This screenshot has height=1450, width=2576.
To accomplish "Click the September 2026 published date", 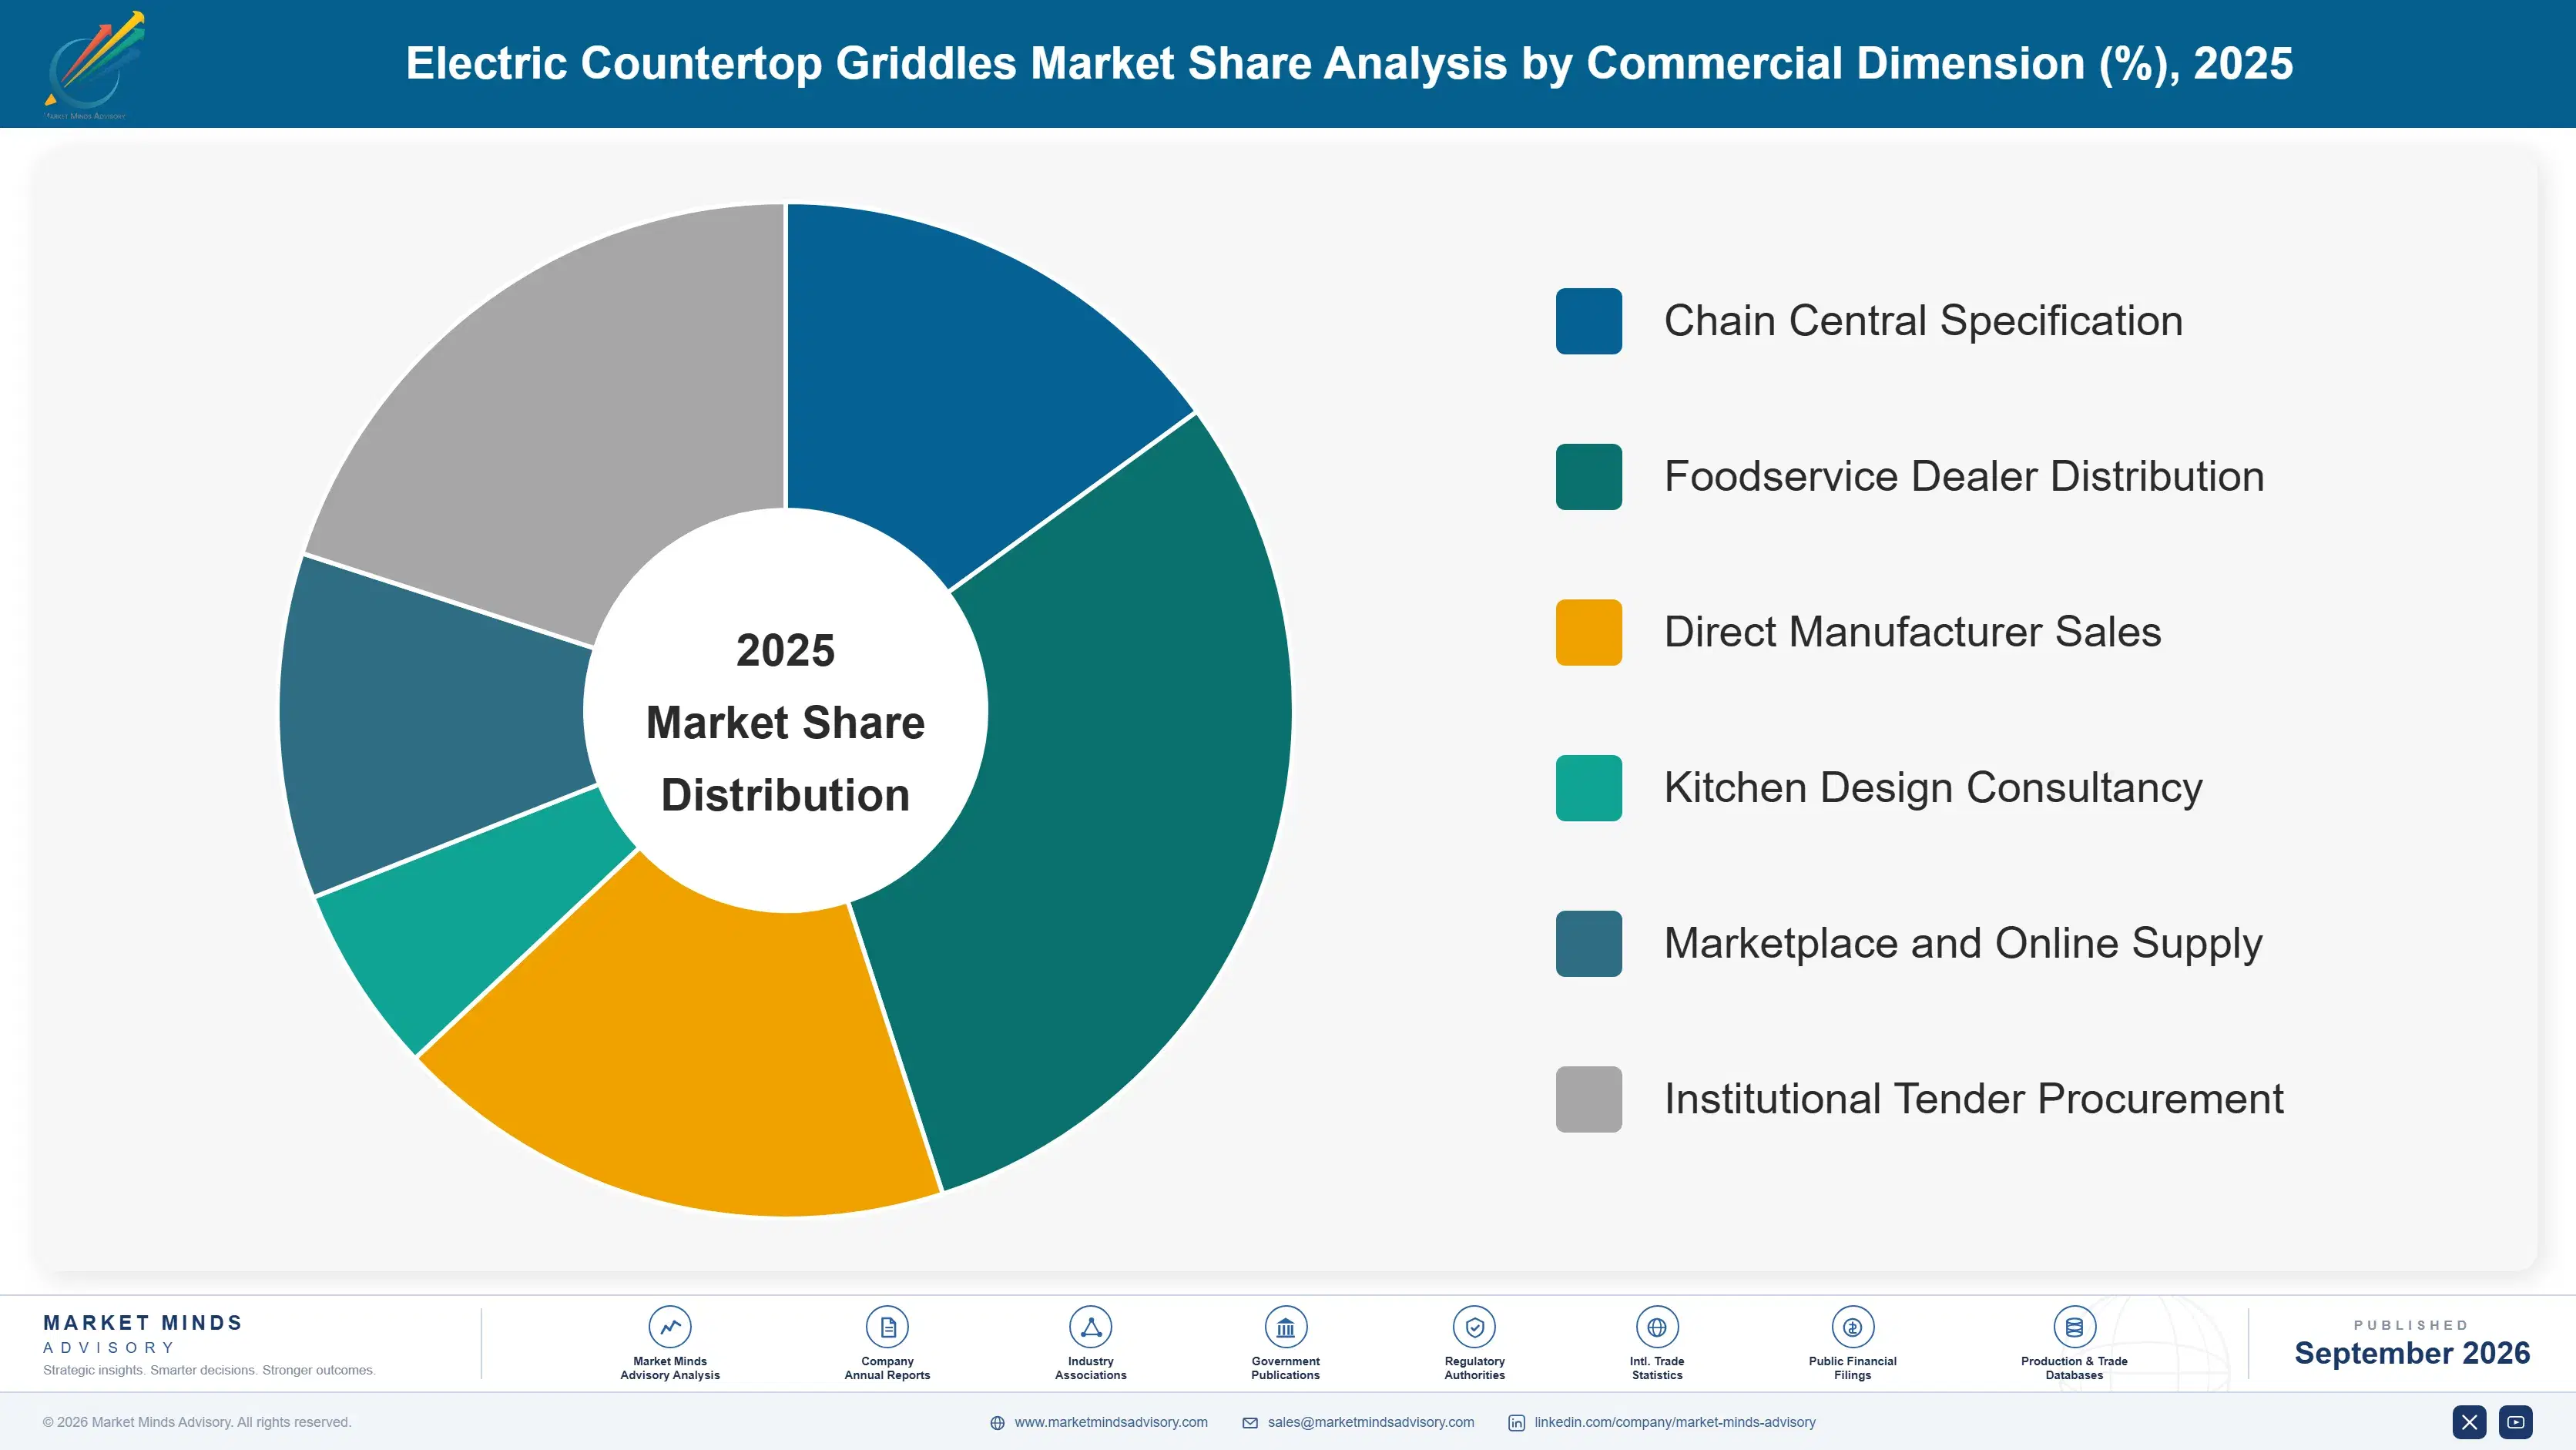I will 2411,1353.
